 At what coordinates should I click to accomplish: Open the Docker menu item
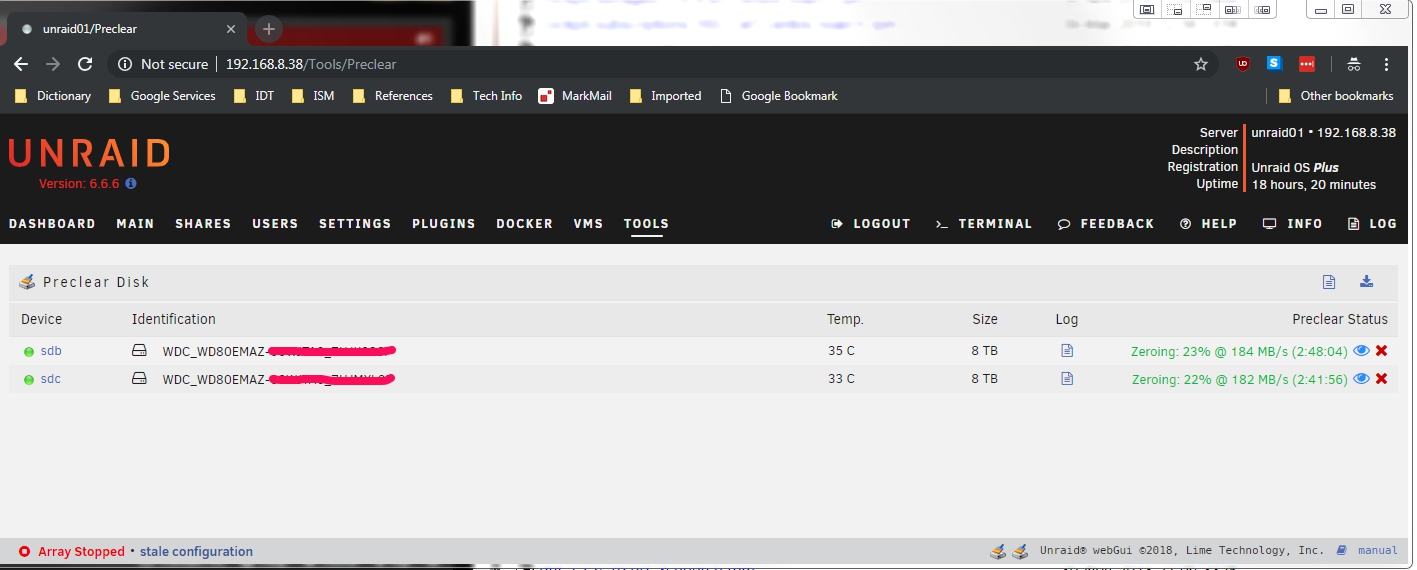point(524,224)
